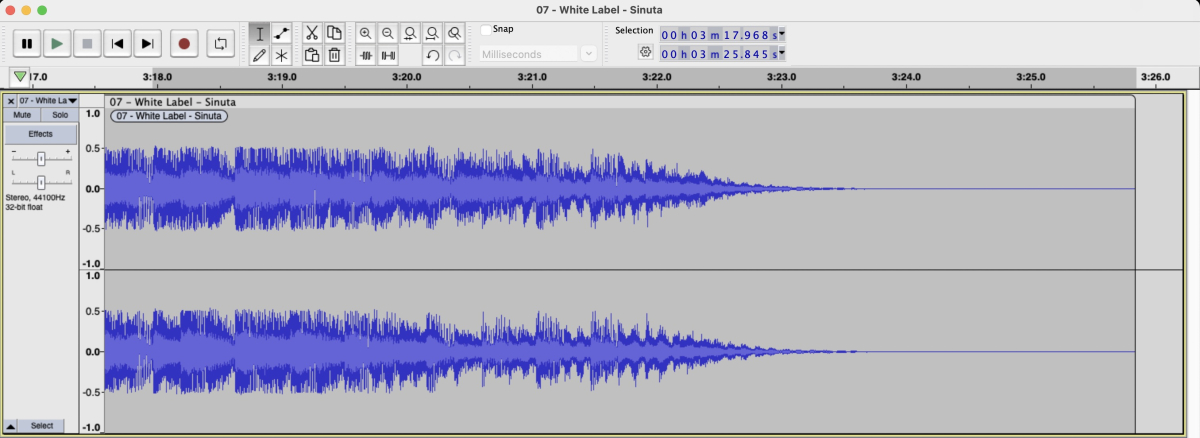Start recording with the red Record button
Image resolution: width=1200 pixels, height=438 pixels.
click(x=183, y=44)
